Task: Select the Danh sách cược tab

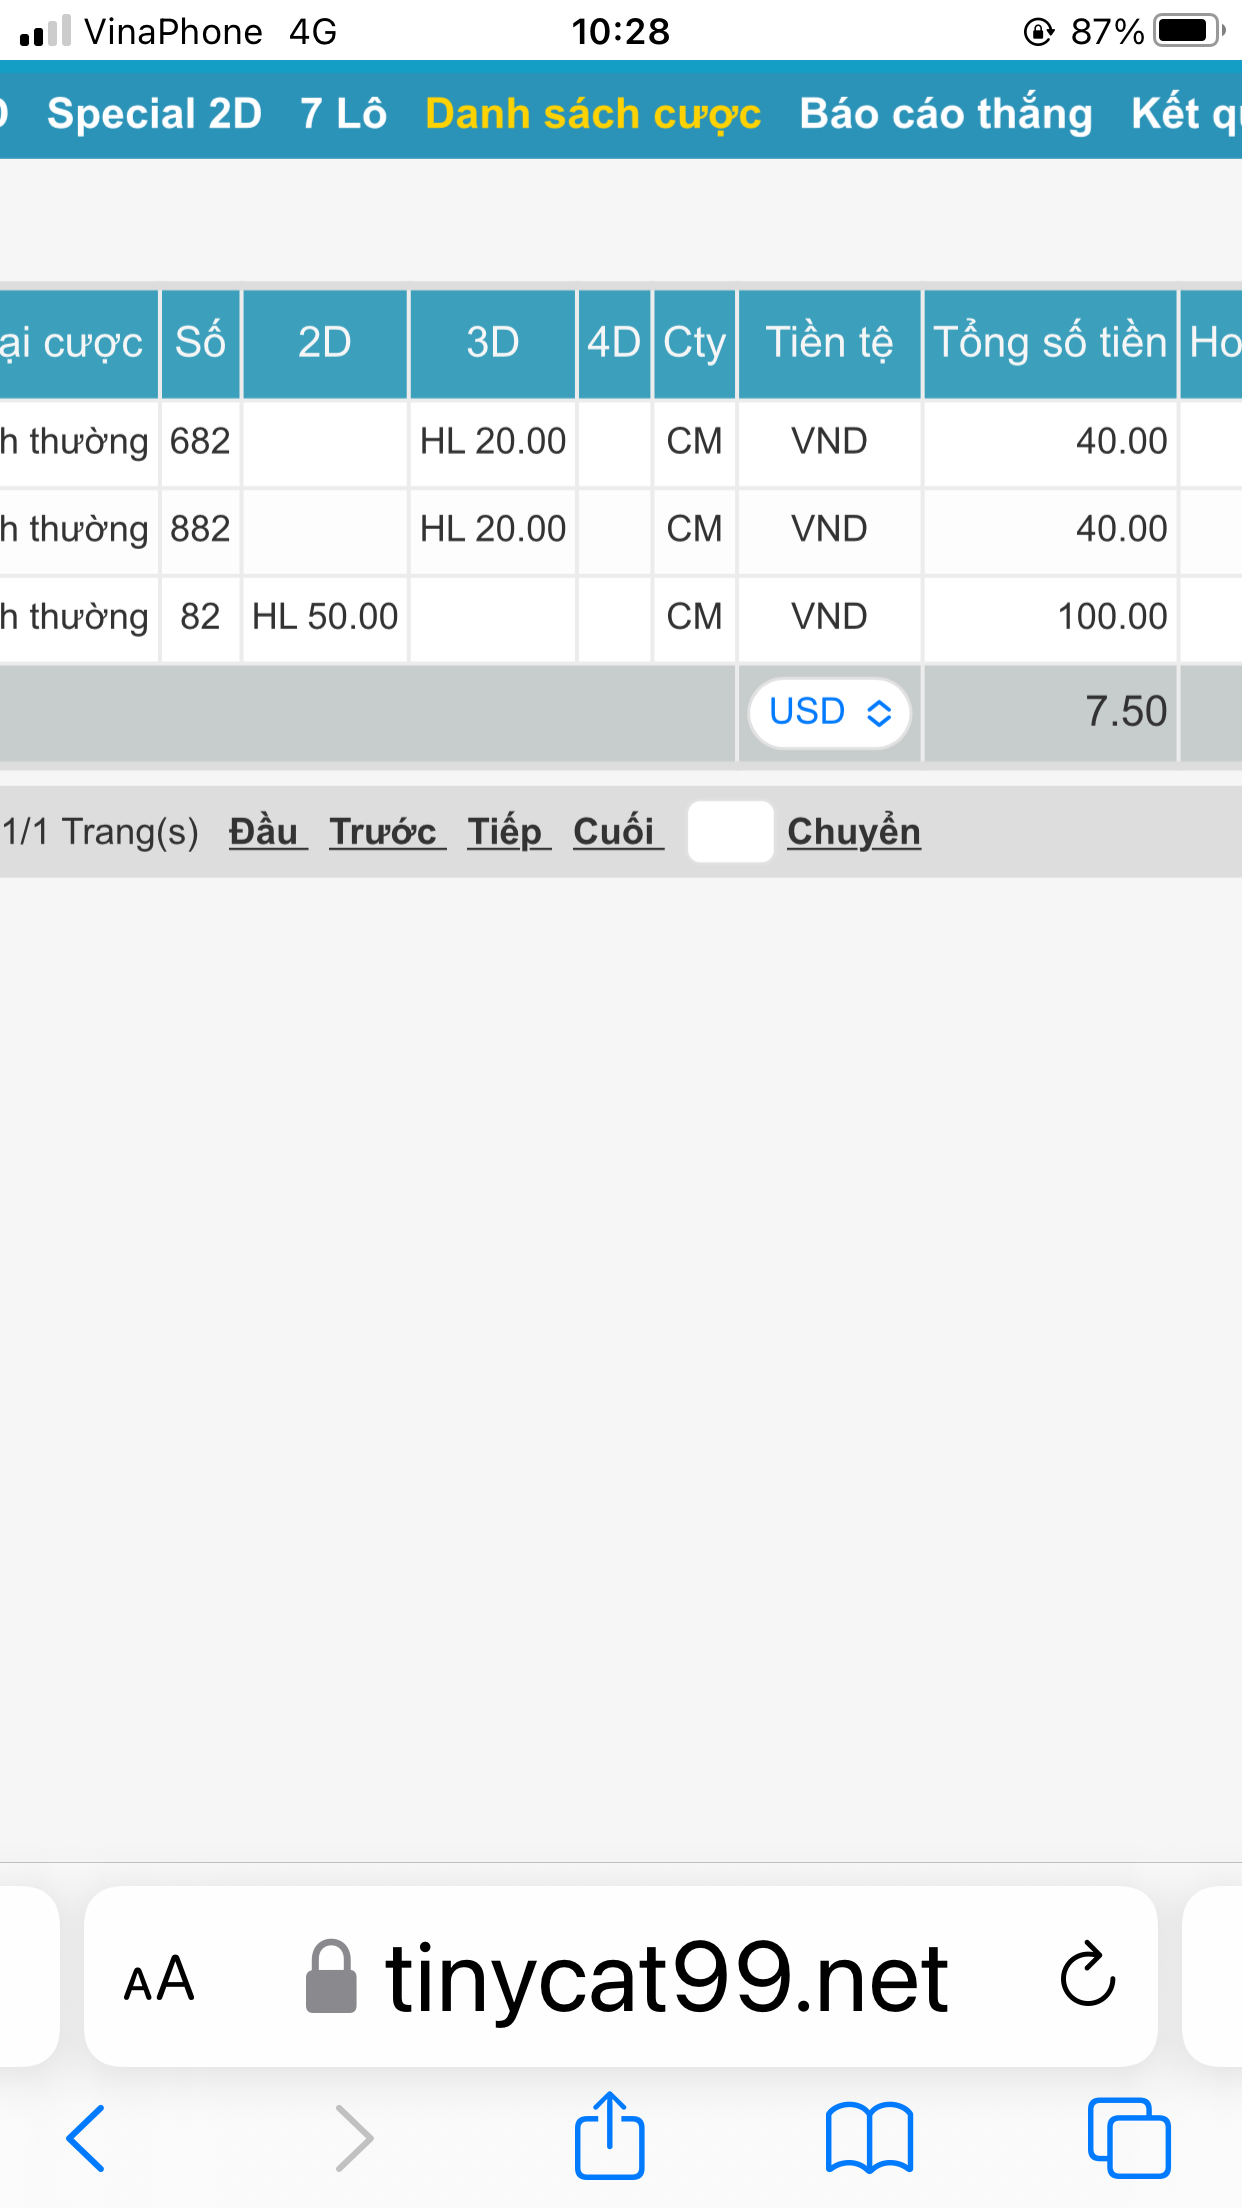Action: [593, 113]
